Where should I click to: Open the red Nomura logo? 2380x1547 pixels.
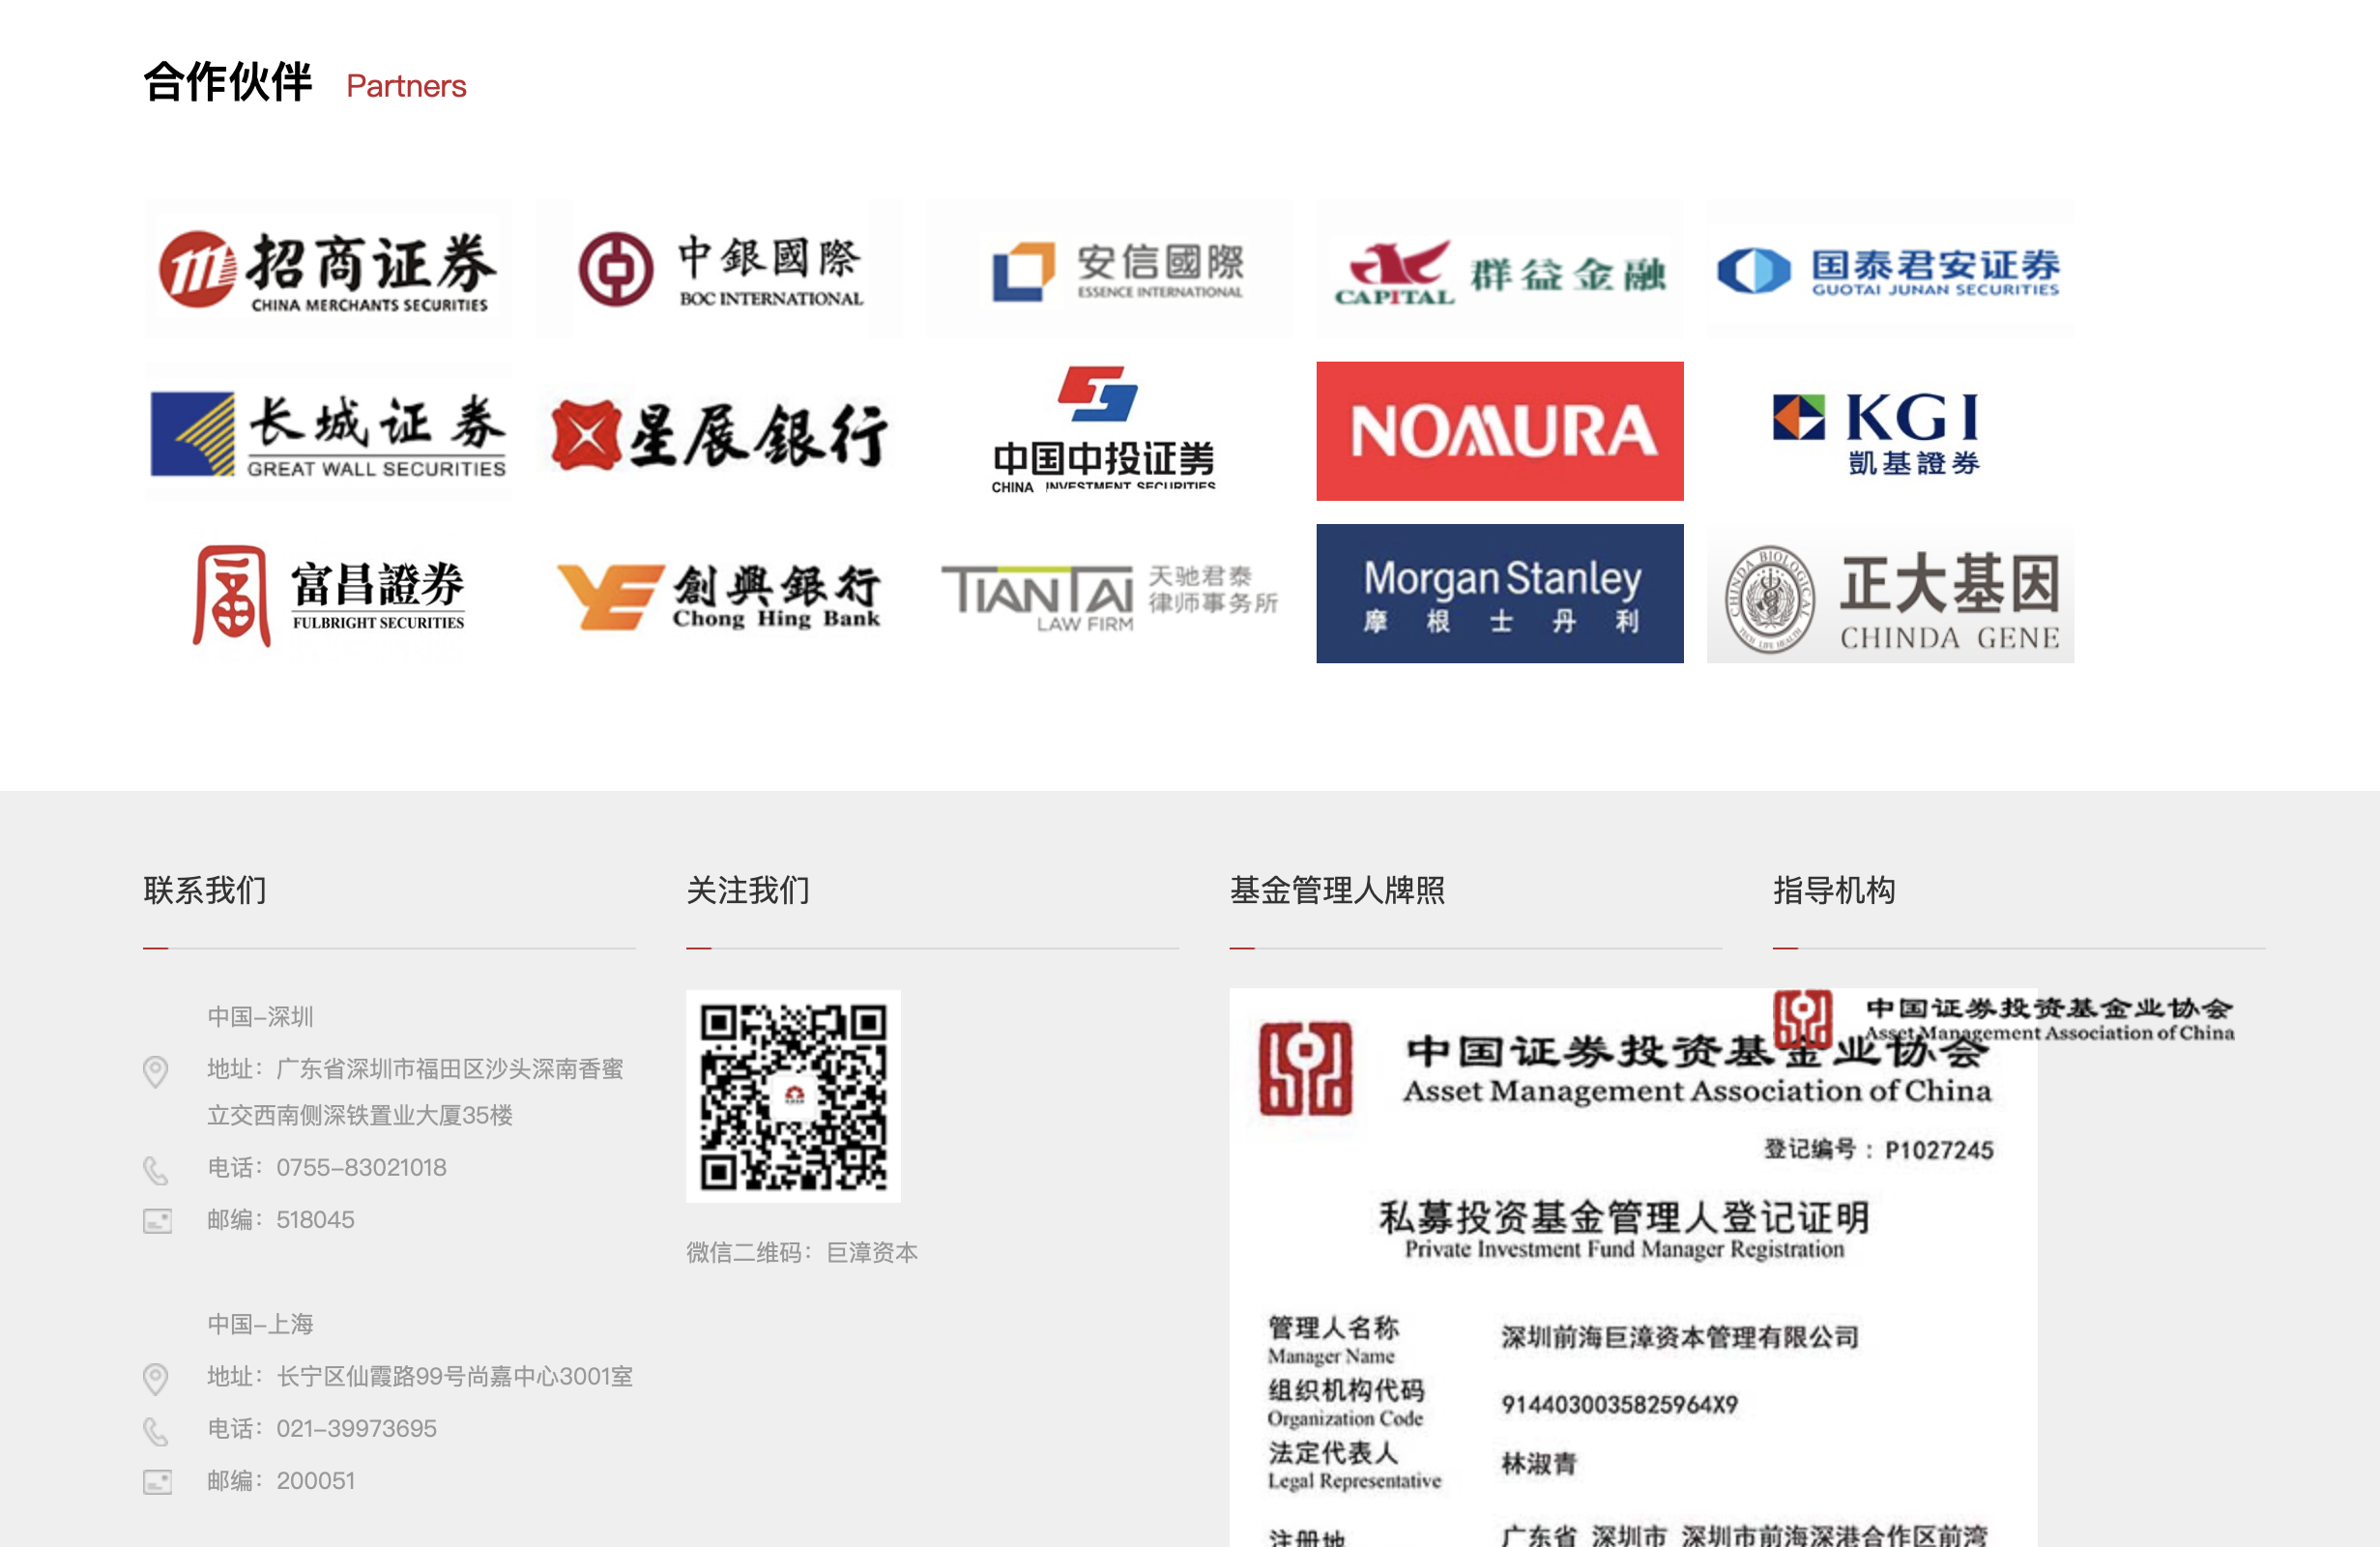tap(1500, 431)
